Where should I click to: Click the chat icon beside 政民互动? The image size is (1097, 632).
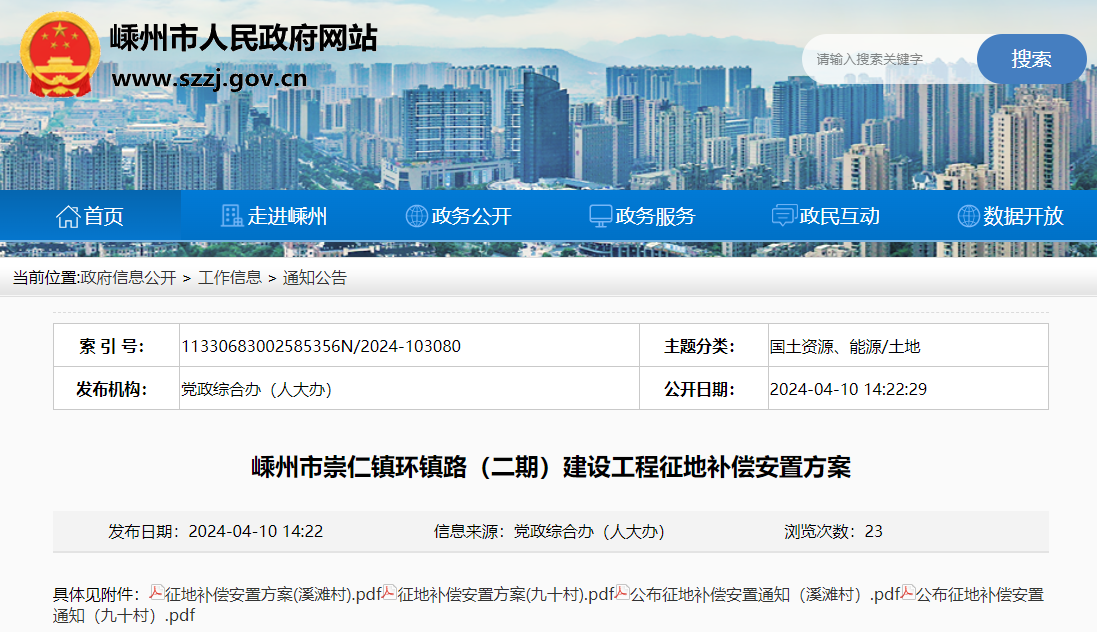coord(784,216)
